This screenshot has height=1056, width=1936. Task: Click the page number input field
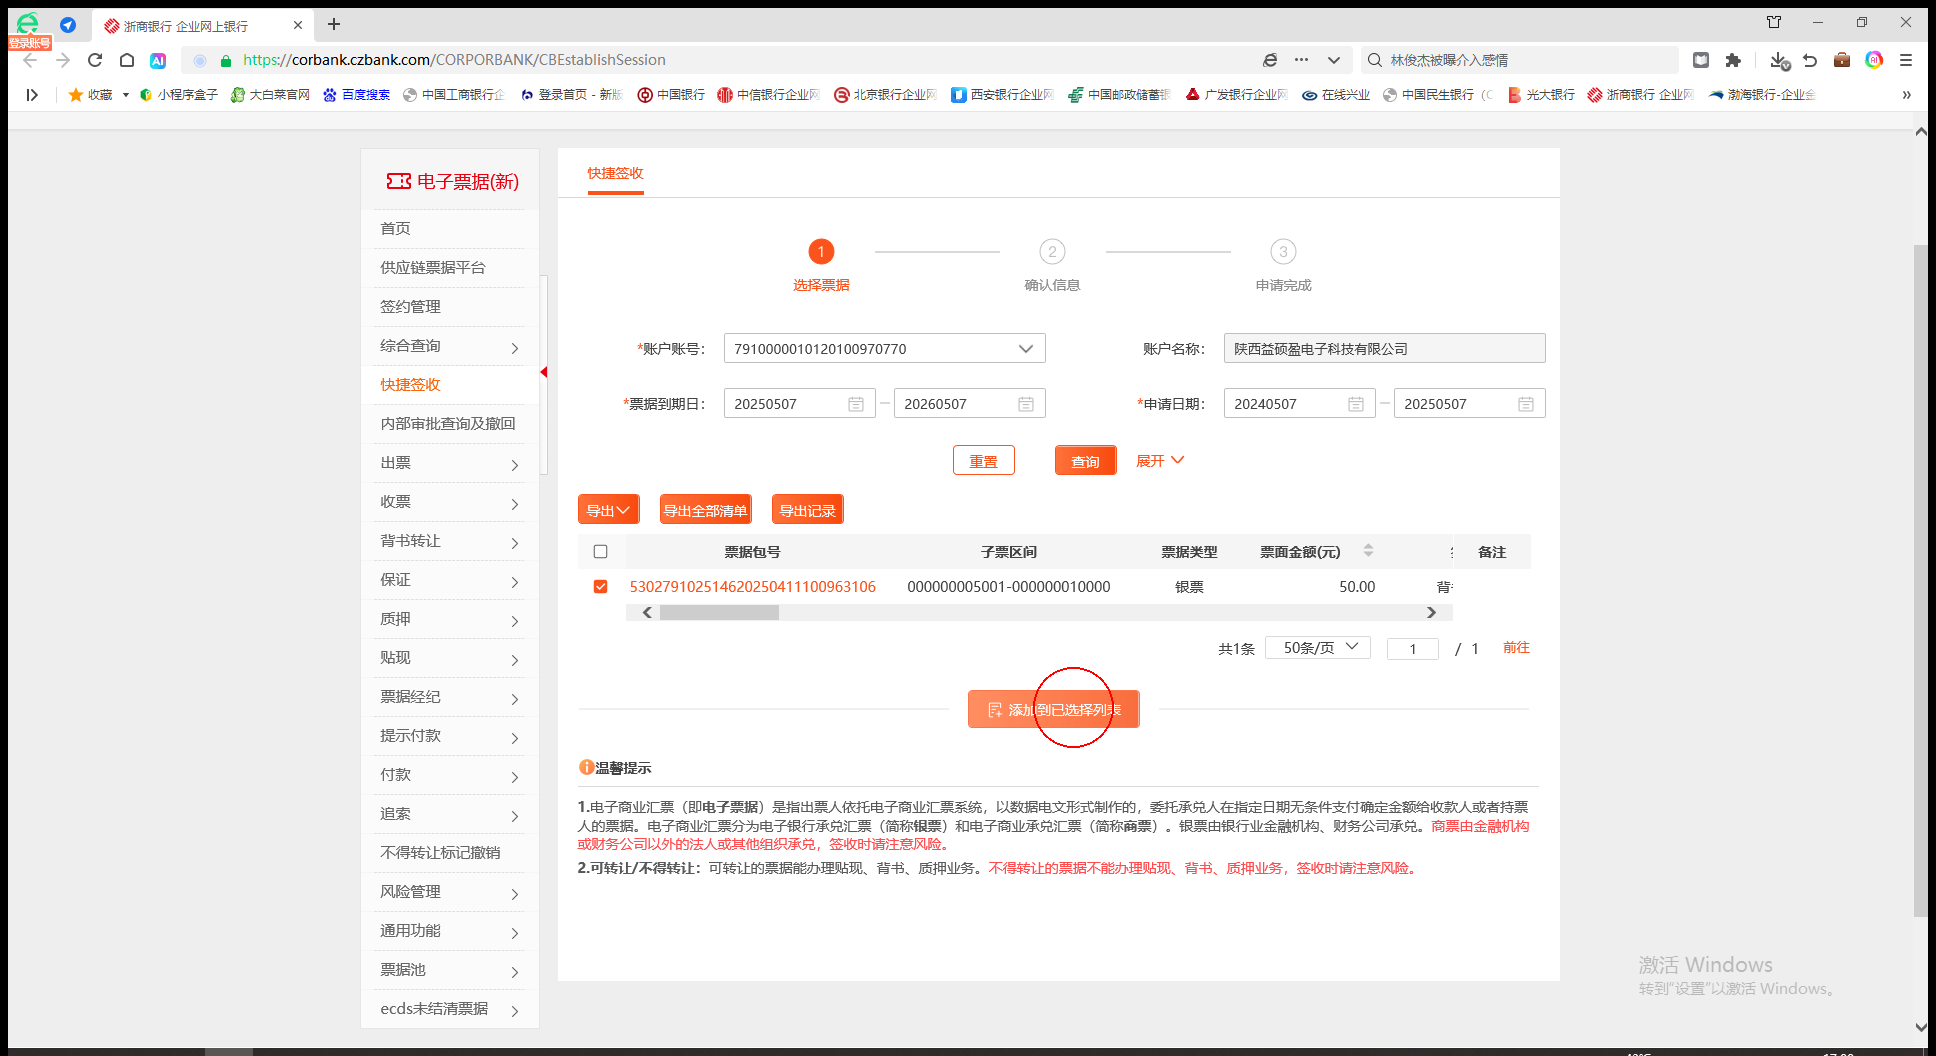coord(1413,649)
